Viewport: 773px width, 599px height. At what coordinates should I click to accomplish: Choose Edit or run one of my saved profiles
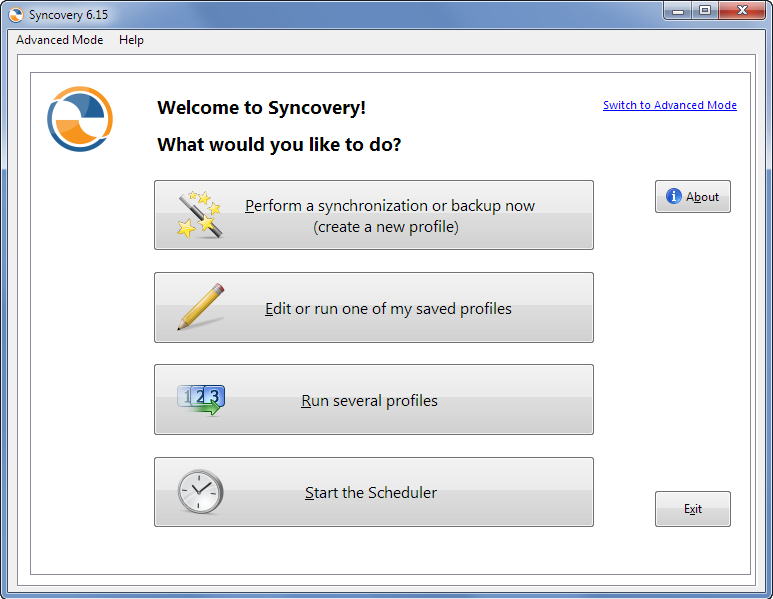coord(388,309)
